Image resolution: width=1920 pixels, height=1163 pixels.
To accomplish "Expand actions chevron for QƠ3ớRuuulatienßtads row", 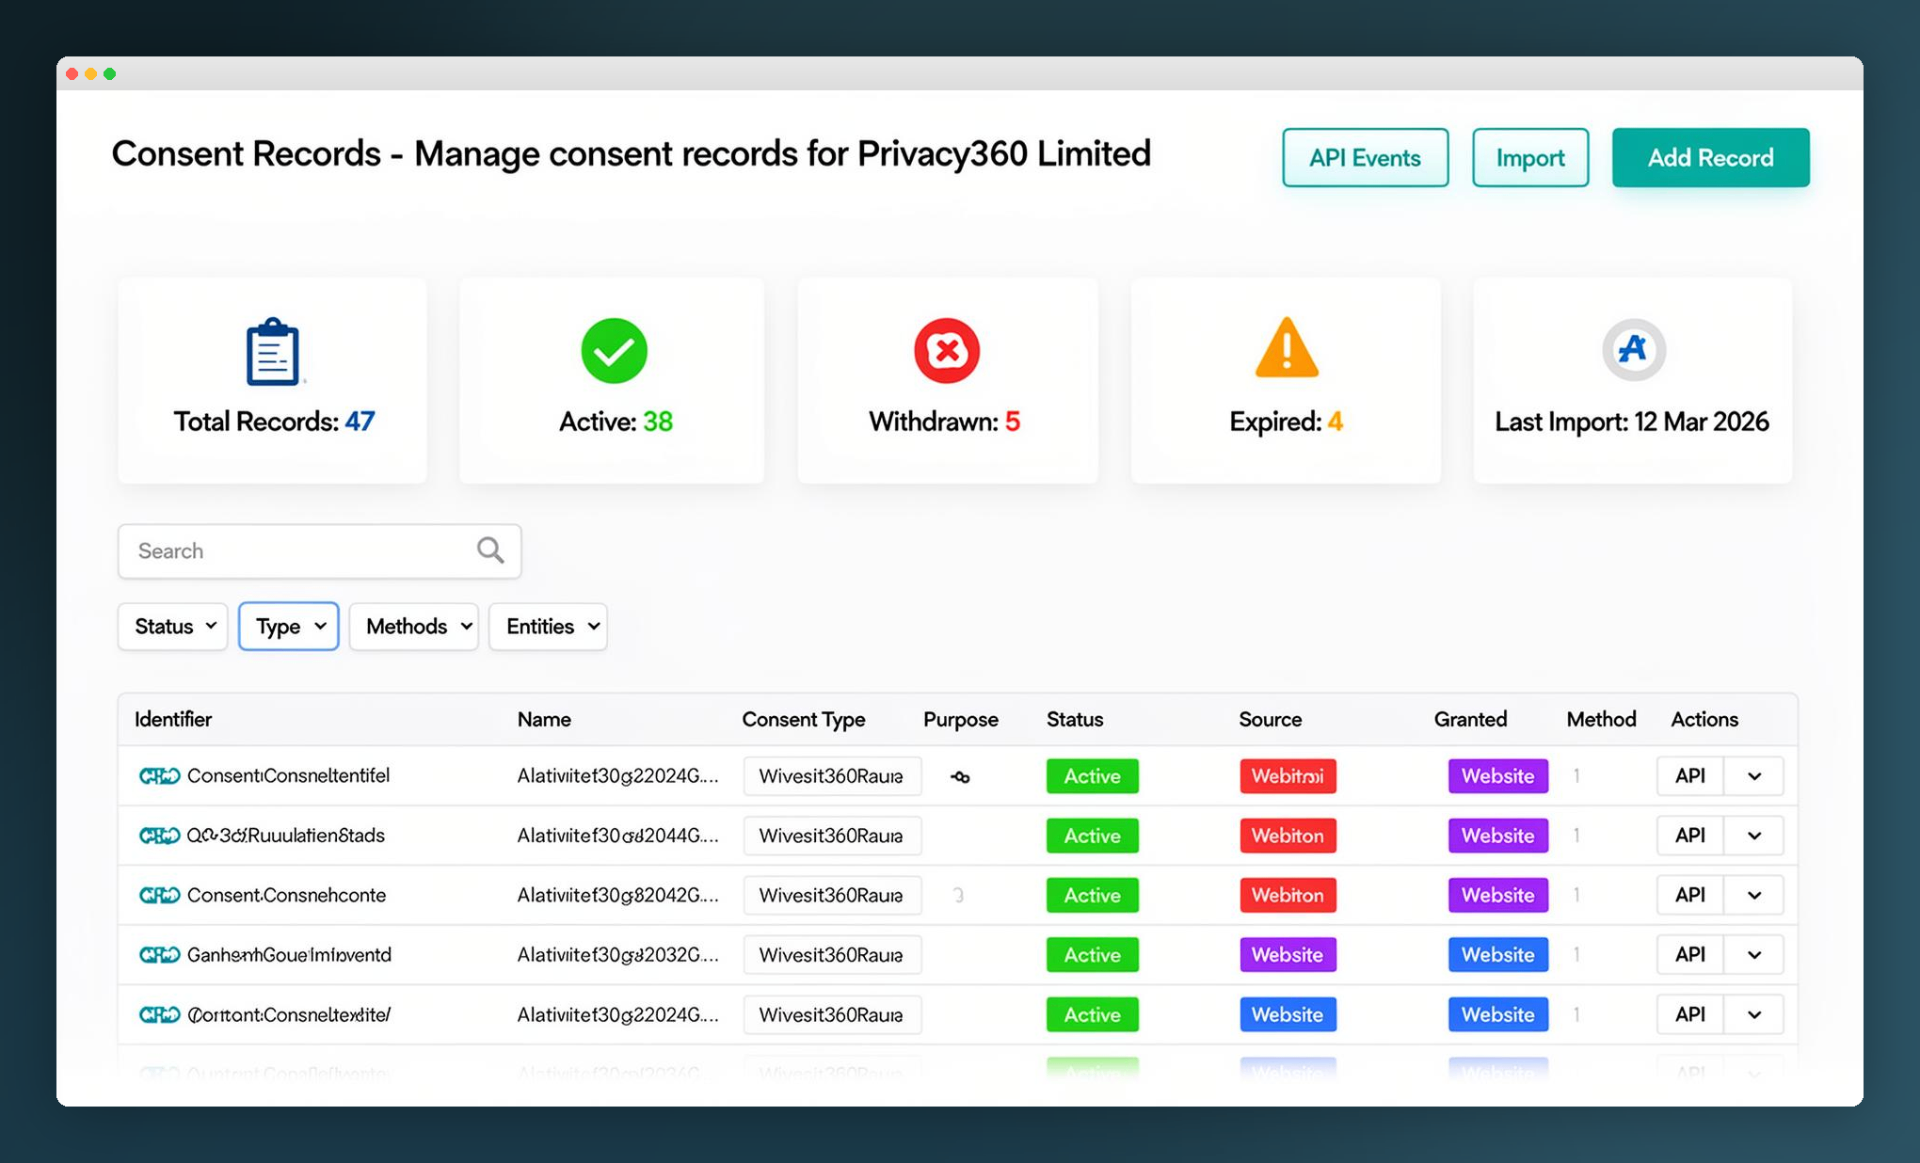I will click(x=1754, y=835).
